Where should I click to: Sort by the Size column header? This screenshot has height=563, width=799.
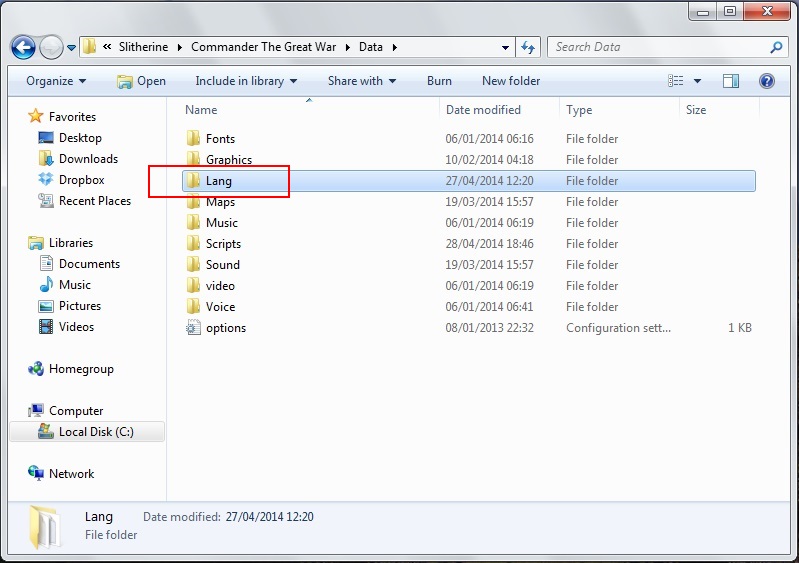coord(696,110)
